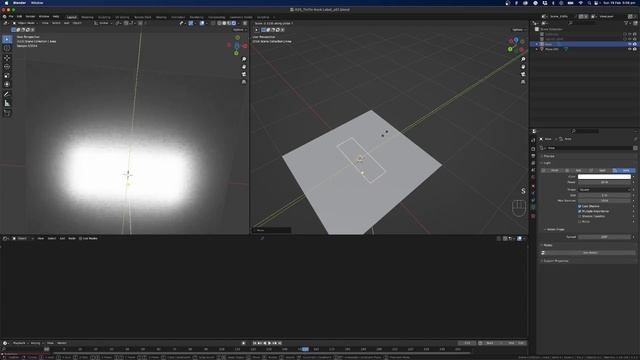Click the Power value field

coord(604,182)
